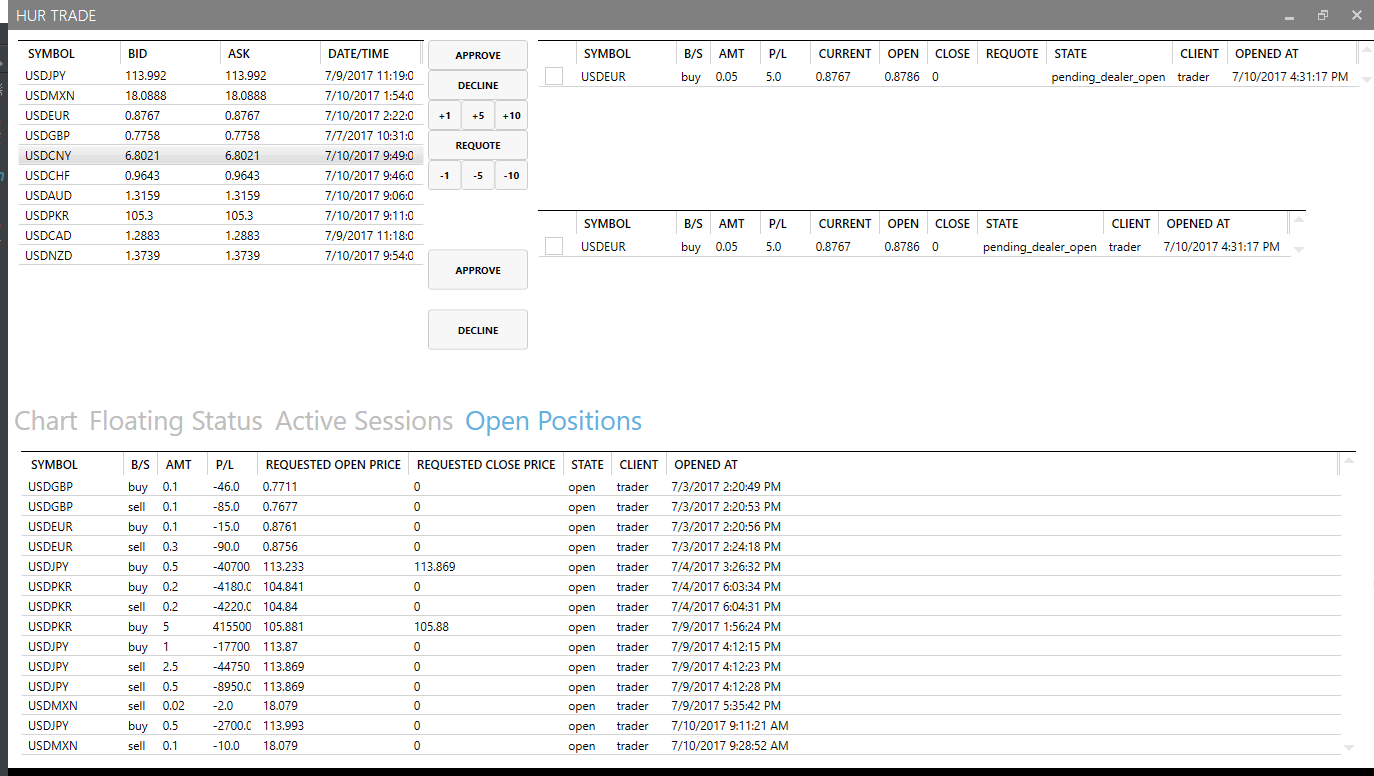This screenshot has width=1374, height=776.
Task: Click the lower DECLINE button
Action: pyautogui.click(x=478, y=330)
